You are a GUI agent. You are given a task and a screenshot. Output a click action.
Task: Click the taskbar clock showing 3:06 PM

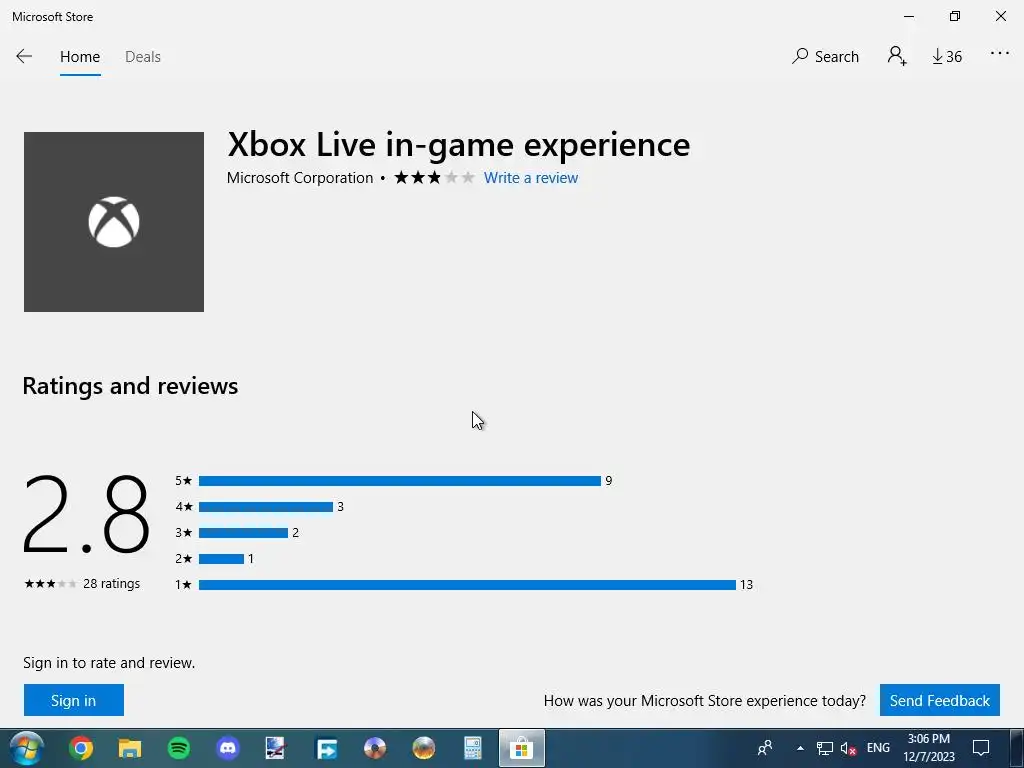click(929, 748)
